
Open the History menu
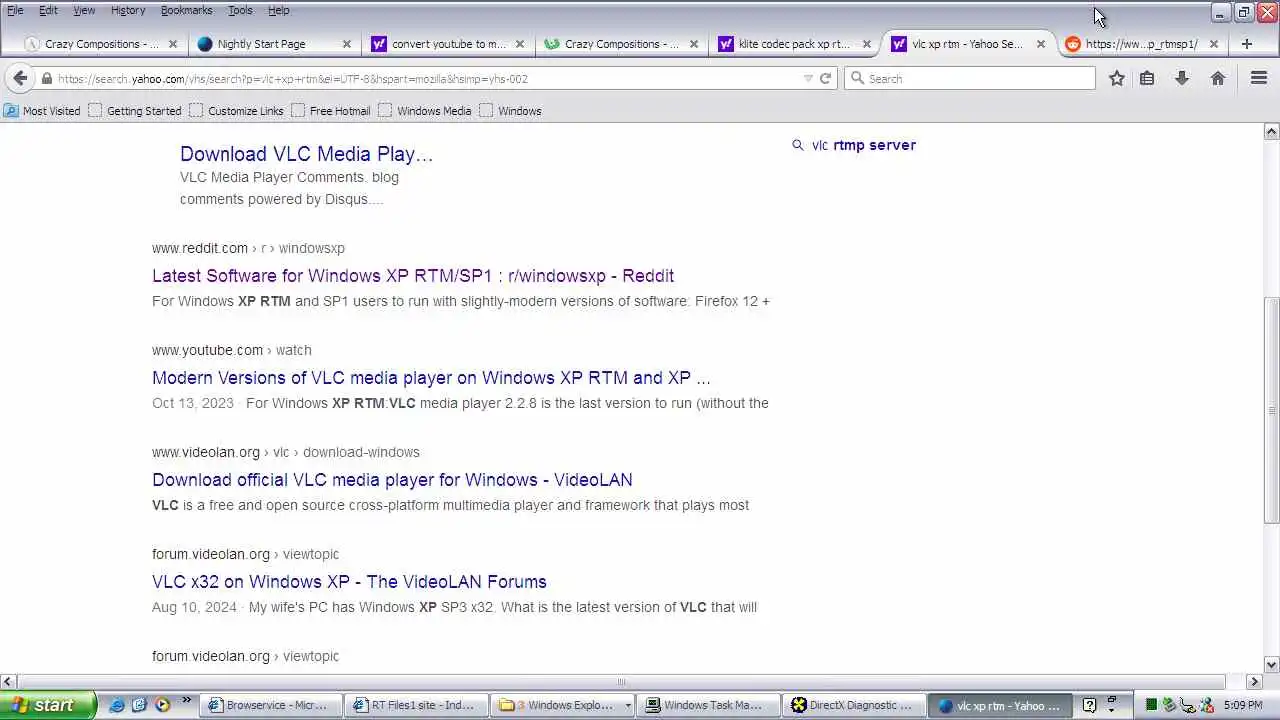coord(128,10)
